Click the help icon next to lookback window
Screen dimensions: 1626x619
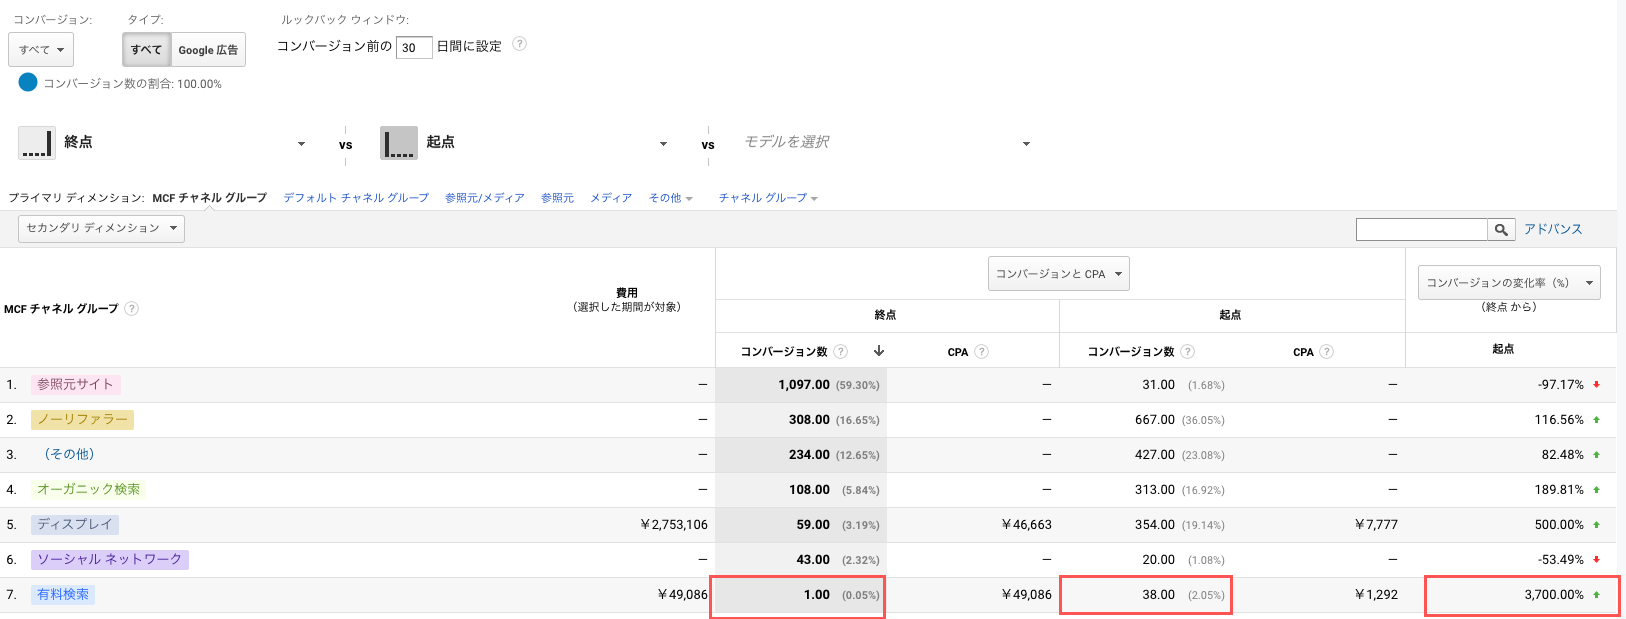tap(519, 44)
